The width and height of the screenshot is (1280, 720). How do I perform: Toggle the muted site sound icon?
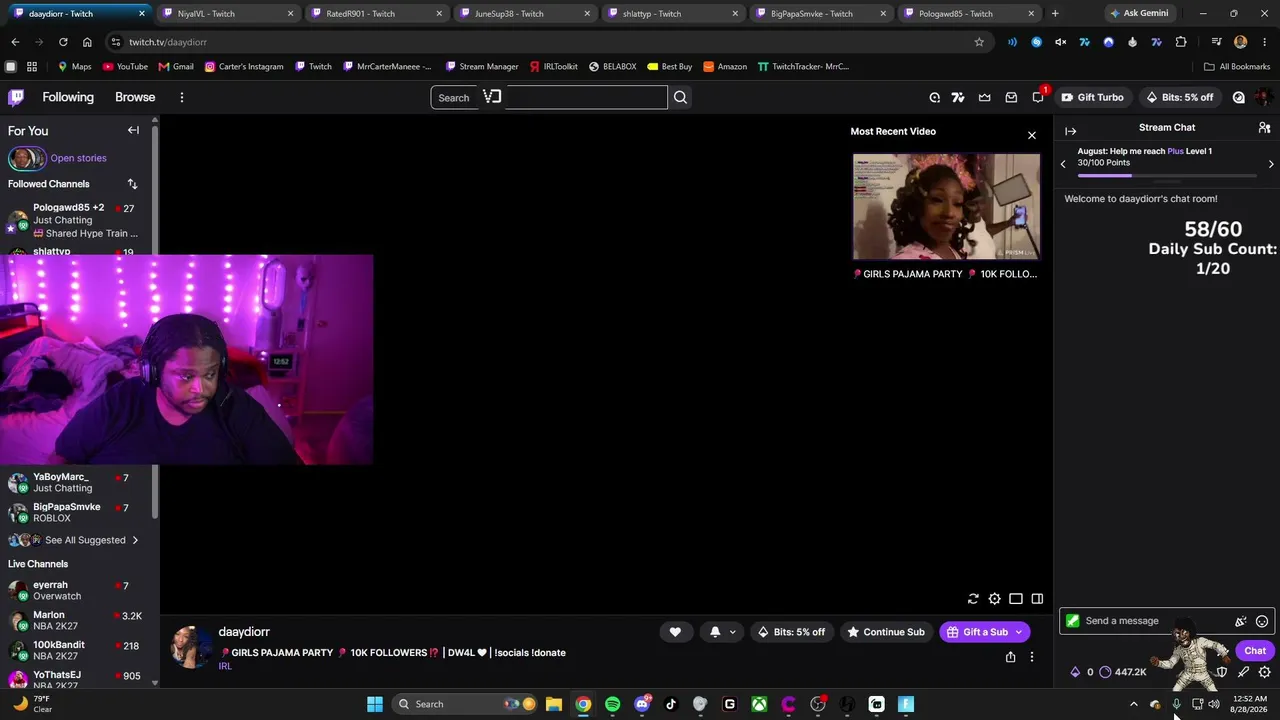click(1061, 42)
